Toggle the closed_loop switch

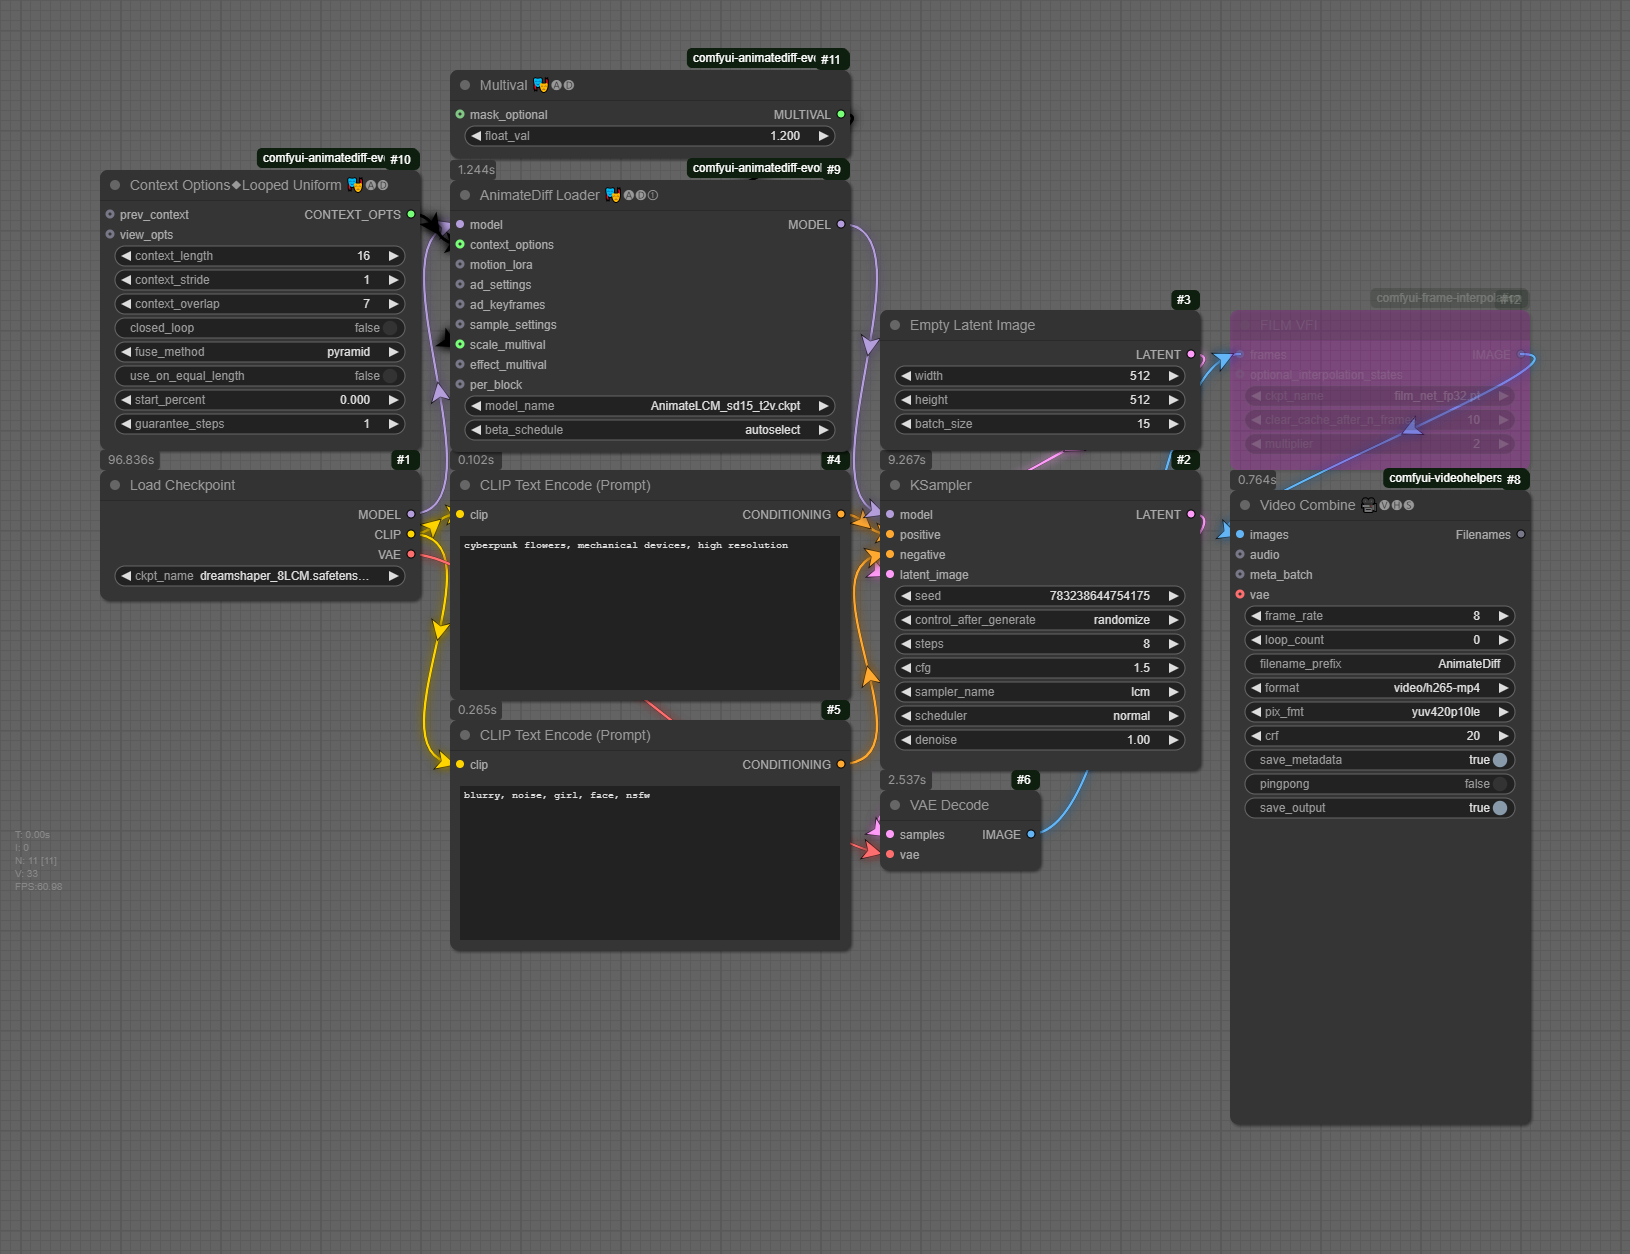[390, 328]
